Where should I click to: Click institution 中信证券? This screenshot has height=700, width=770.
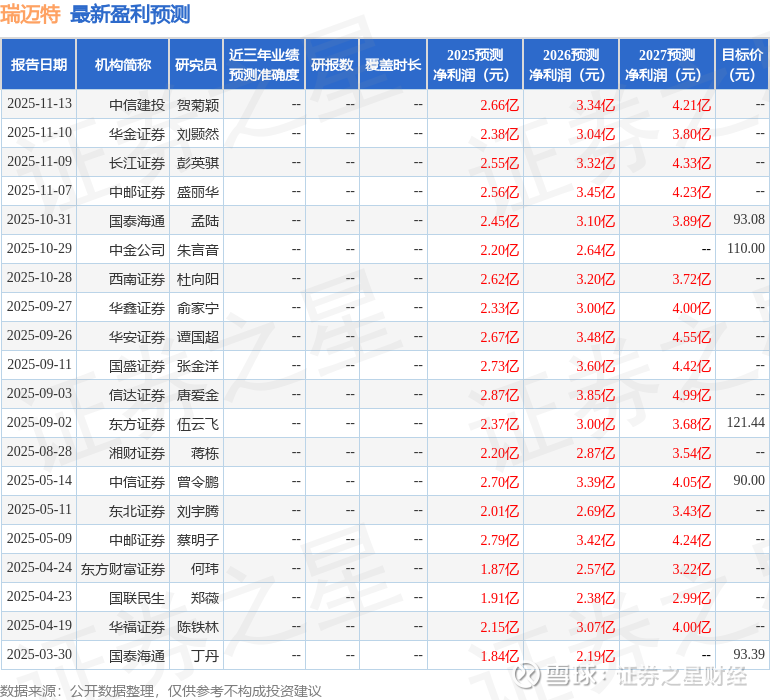[137, 482]
